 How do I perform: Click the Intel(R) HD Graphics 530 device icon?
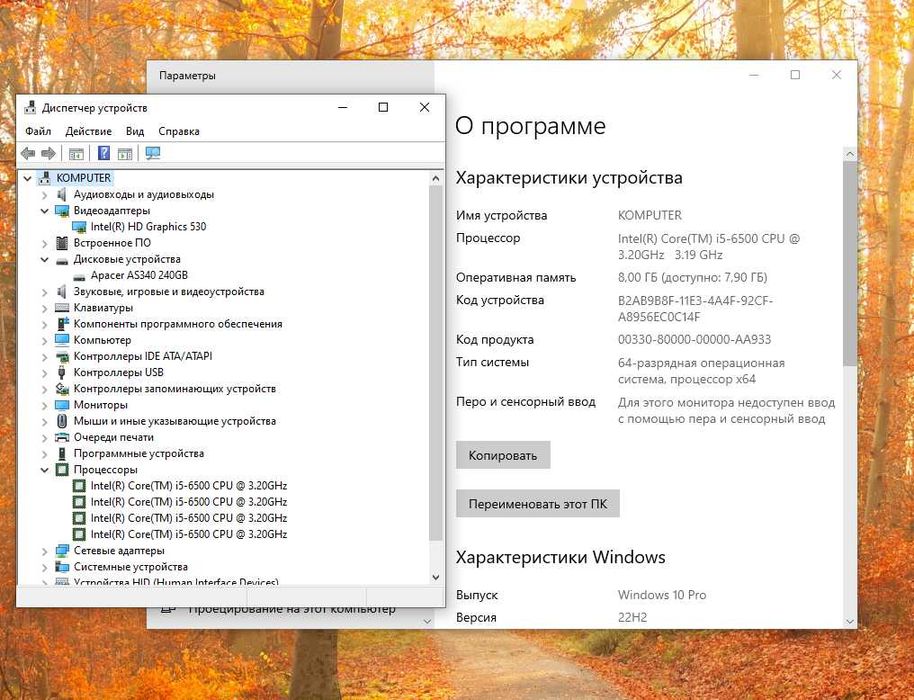click(79, 227)
